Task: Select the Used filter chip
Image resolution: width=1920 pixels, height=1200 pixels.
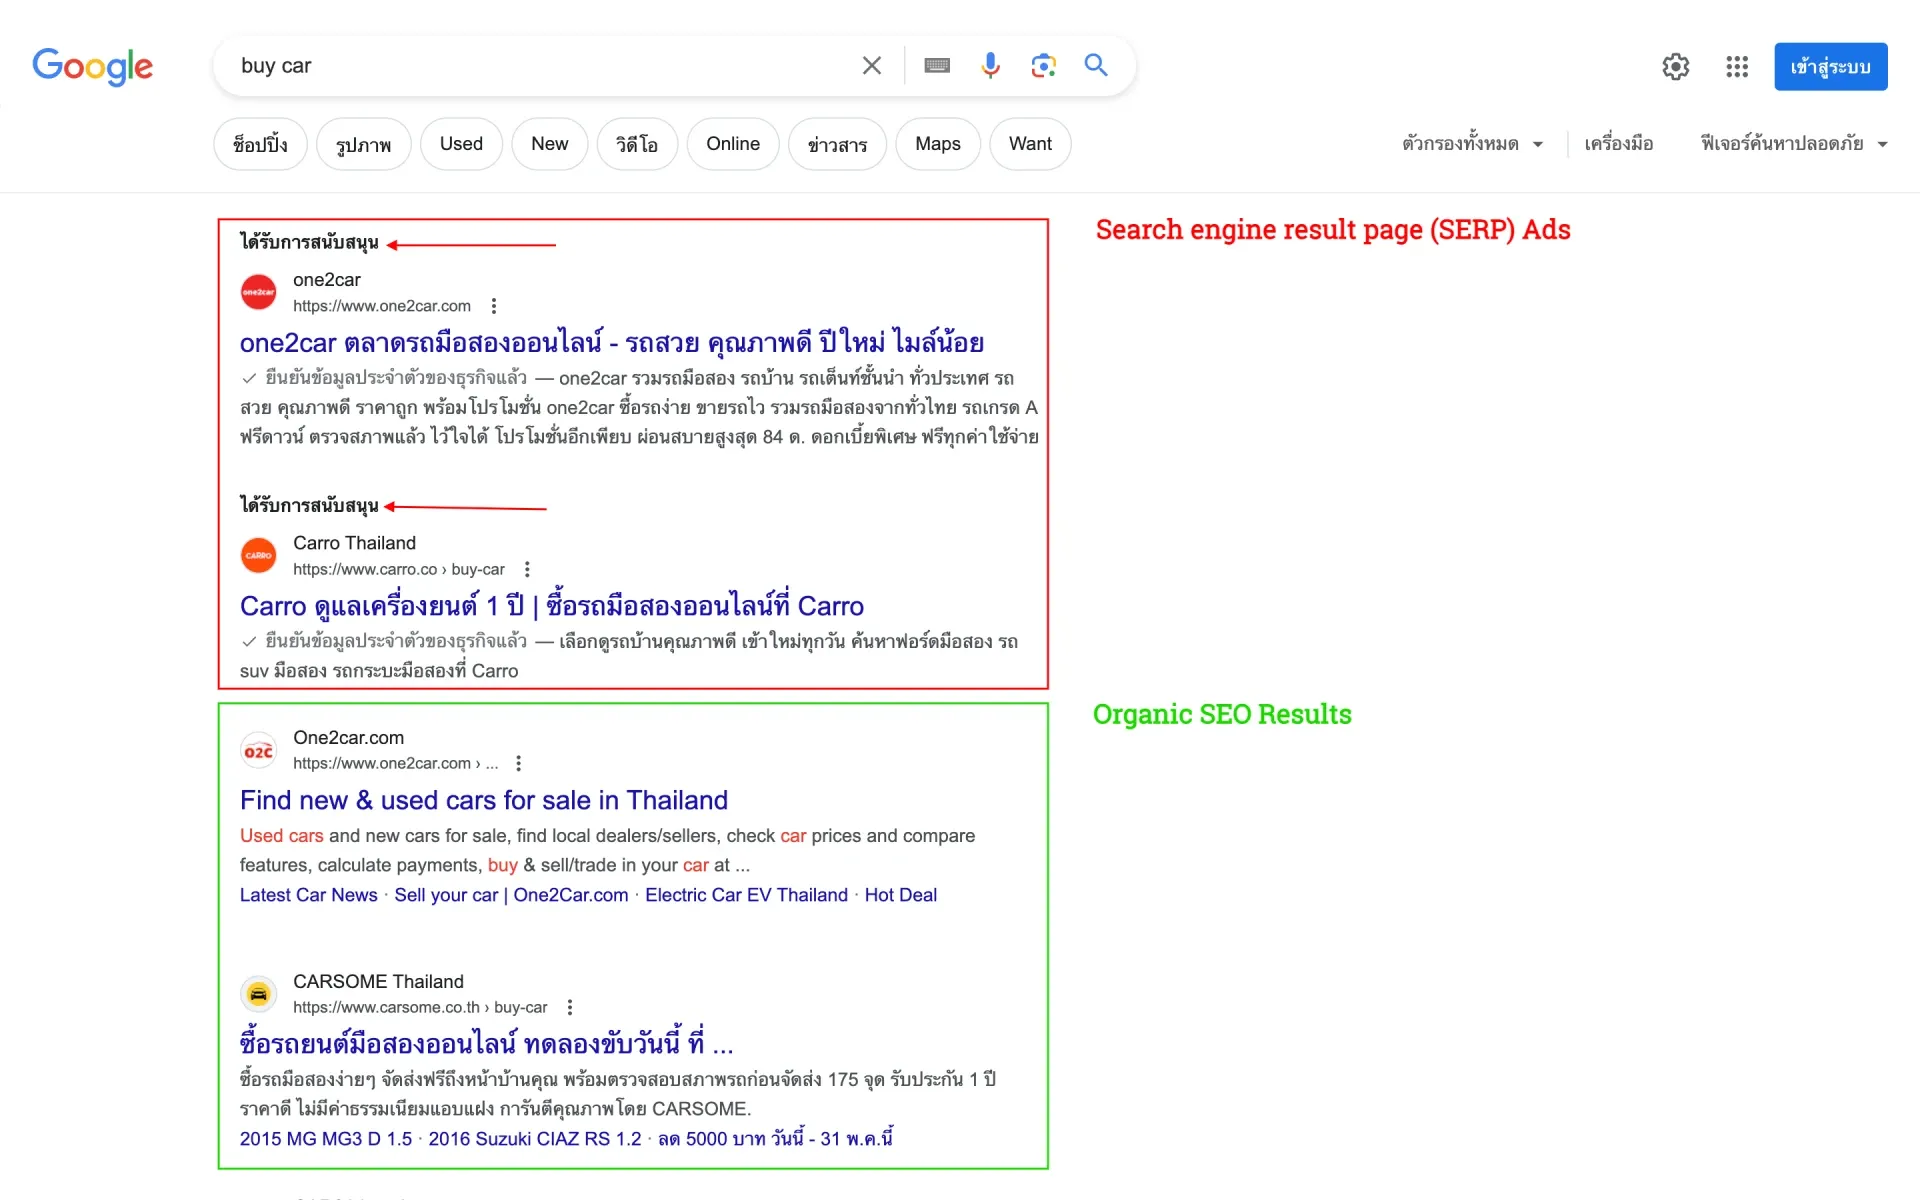Action: (461, 144)
